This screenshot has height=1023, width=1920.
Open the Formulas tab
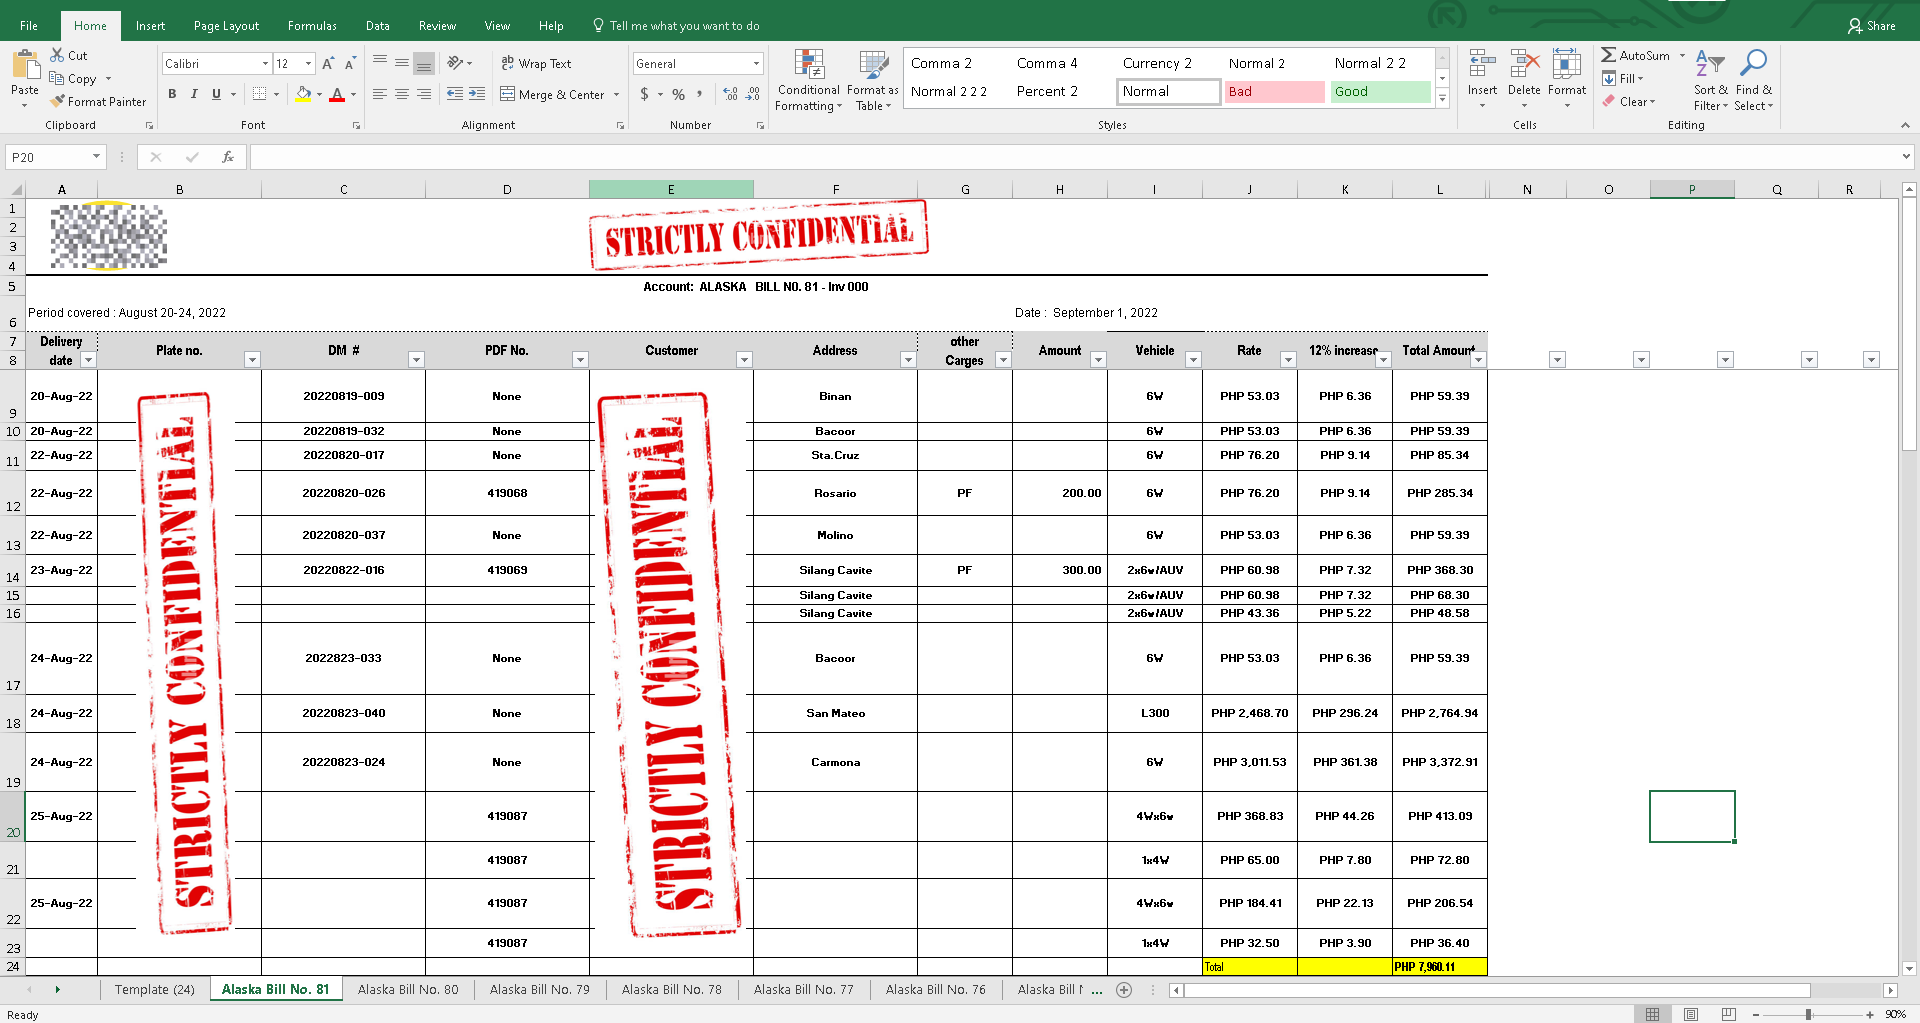tap(312, 26)
